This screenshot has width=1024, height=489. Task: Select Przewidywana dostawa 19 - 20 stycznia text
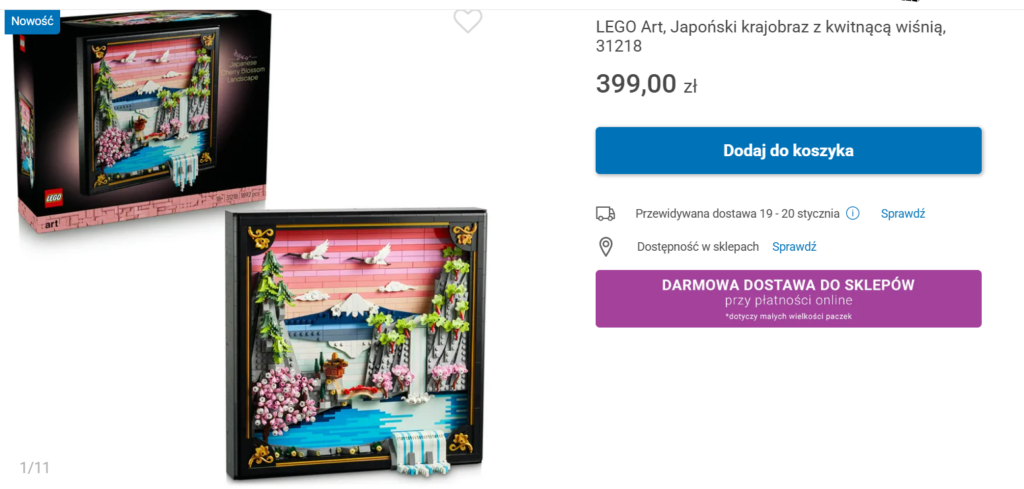(x=737, y=213)
